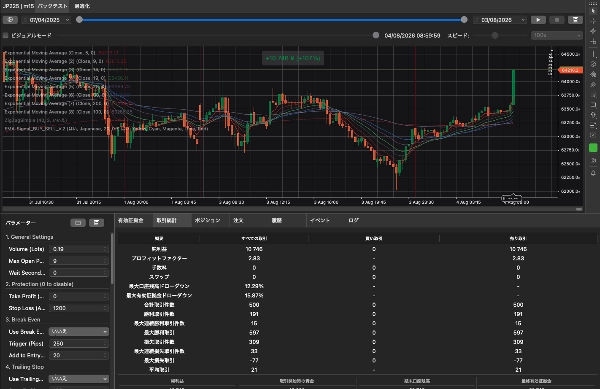The width and height of the screenshot is (600, 389).
Task: Click the Add to Entry input field
Action: (x=79, y=355)
